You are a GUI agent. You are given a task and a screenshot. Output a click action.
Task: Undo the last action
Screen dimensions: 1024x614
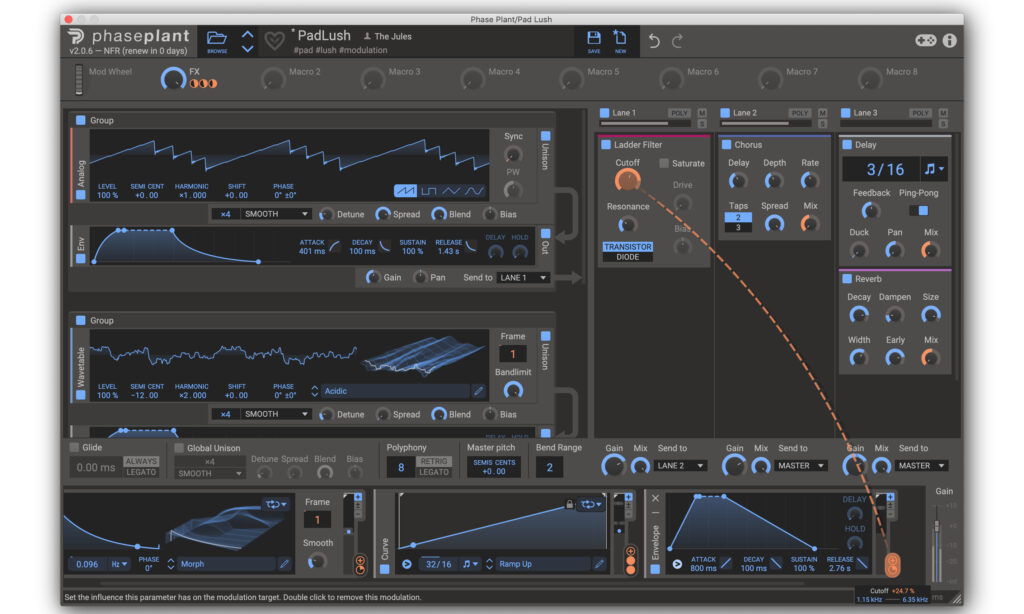[x=654, y=41]
